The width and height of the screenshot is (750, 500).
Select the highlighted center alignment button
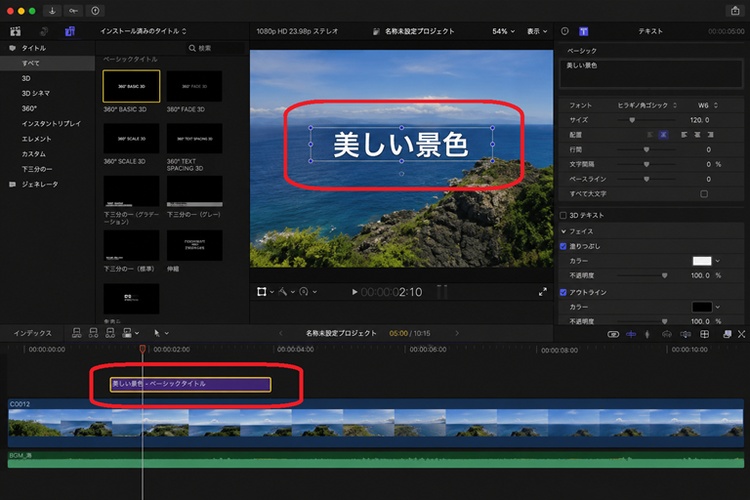(663, 135)
